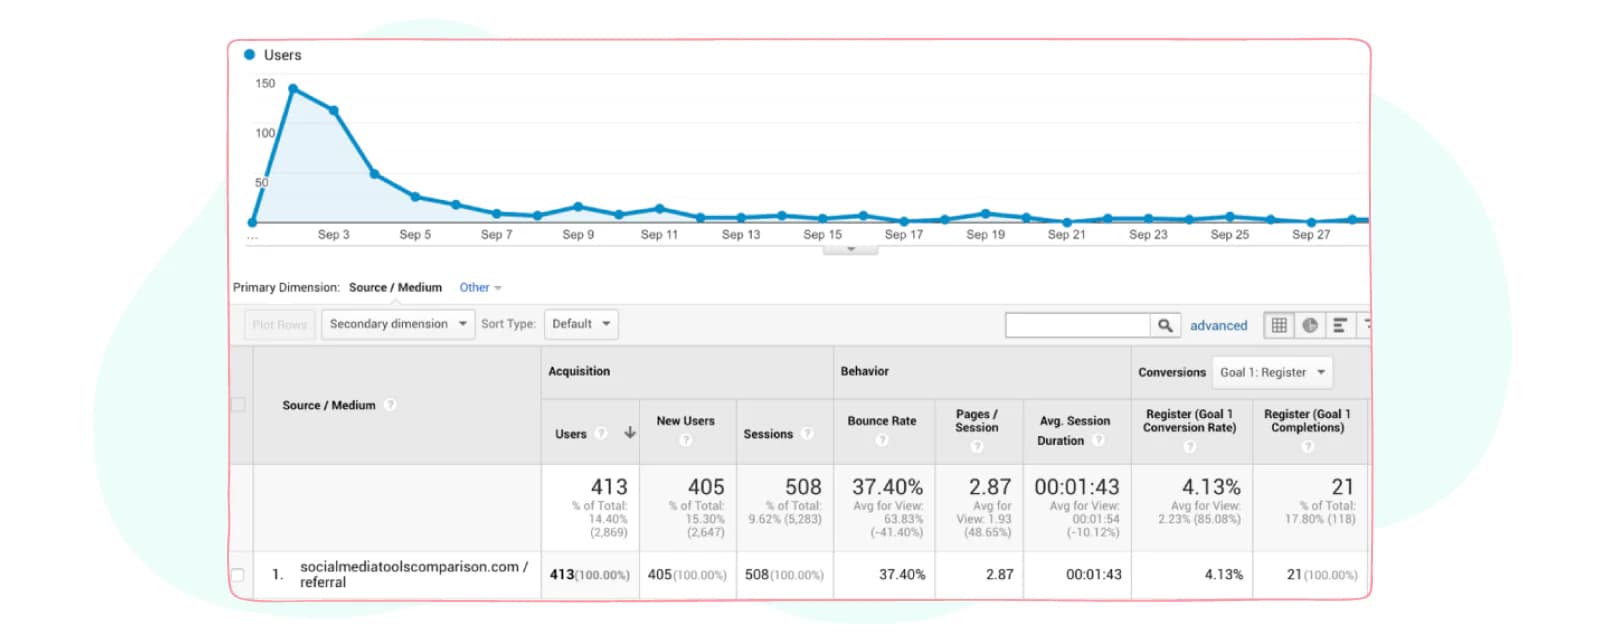The width and height of the screenshot is (1600, 640).
Task: Tick the select-all checkbox in table header
Action: coord(238,405)
